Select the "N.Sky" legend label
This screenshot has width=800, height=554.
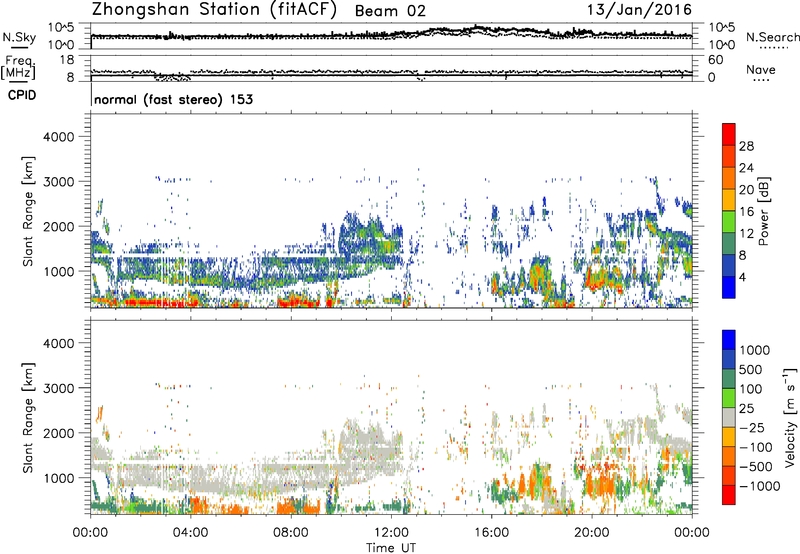tap(19, 37)
